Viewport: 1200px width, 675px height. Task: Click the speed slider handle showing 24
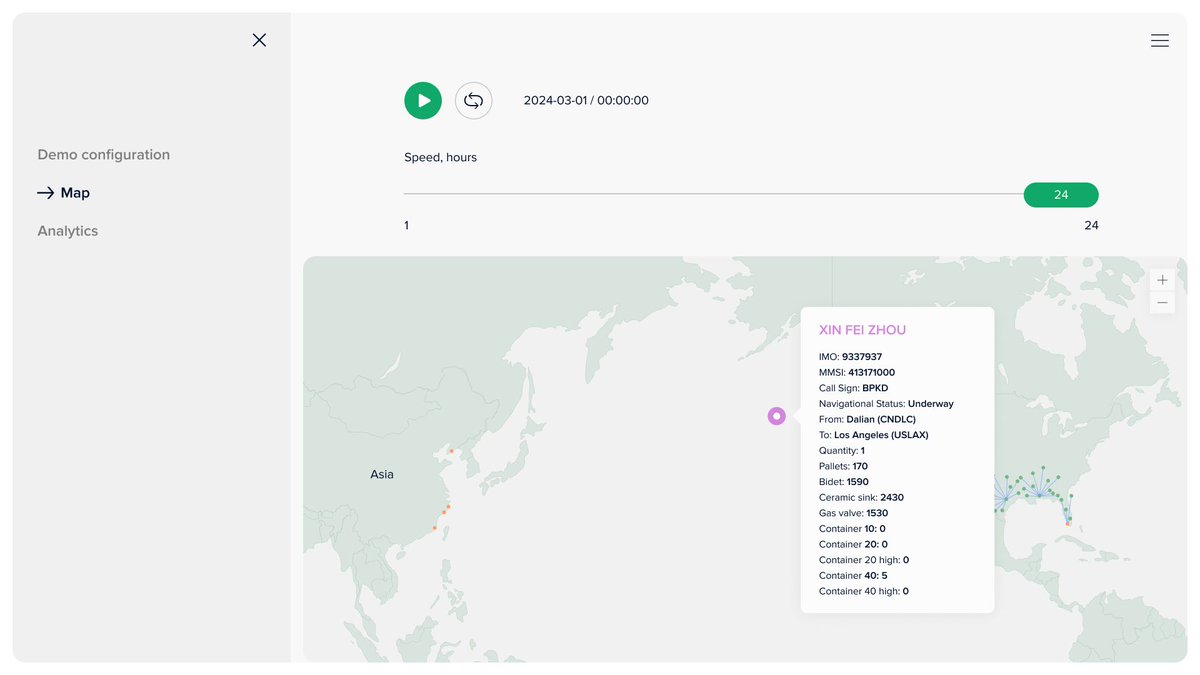[1061, 195]
